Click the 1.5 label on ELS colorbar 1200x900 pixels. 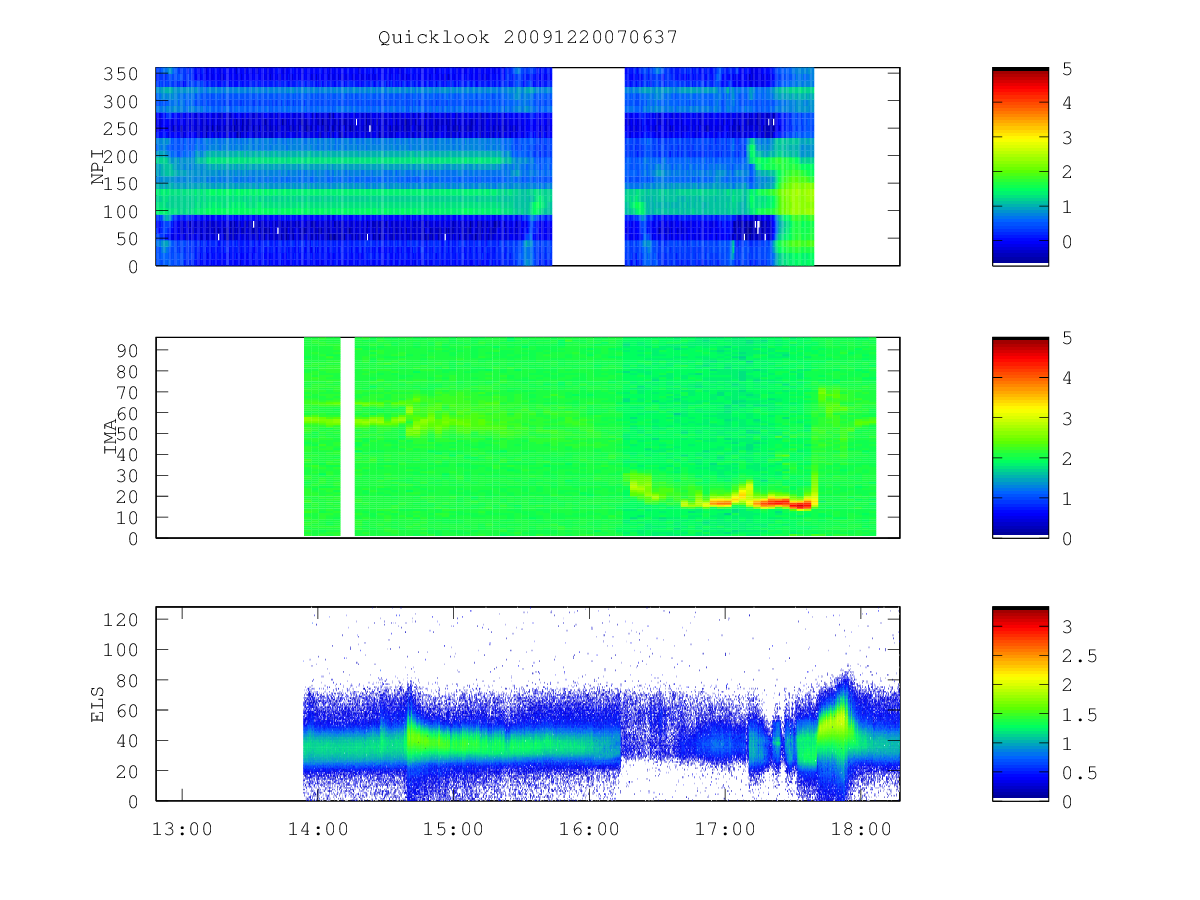[x=1079, y=714]
